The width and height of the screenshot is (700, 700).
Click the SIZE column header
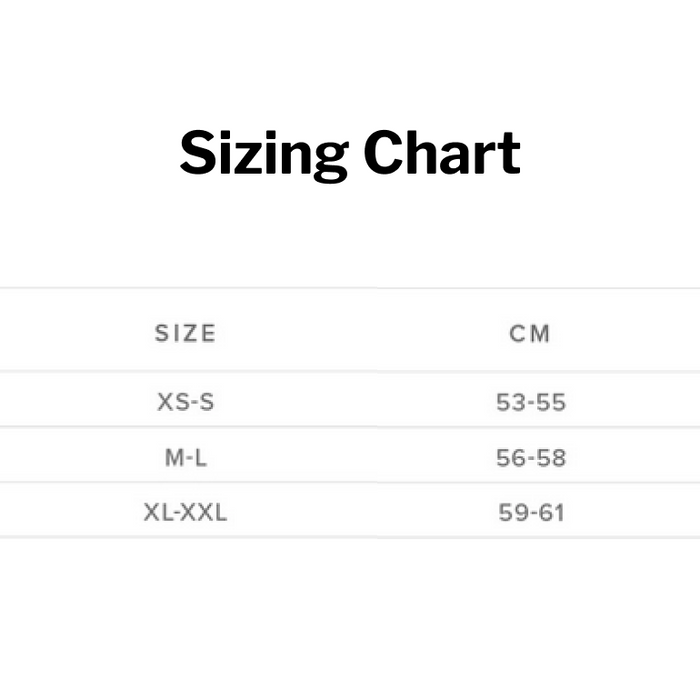185,333
